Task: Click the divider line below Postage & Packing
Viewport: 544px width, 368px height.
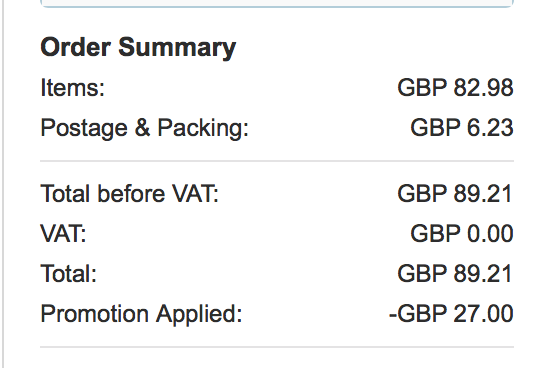Action: (x=277, y=161)
